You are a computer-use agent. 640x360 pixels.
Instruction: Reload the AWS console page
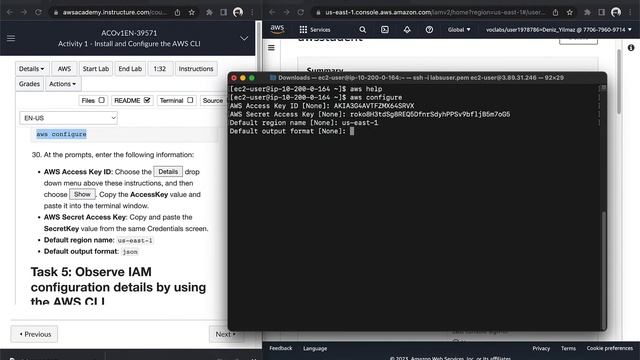[x=301, y=12]
